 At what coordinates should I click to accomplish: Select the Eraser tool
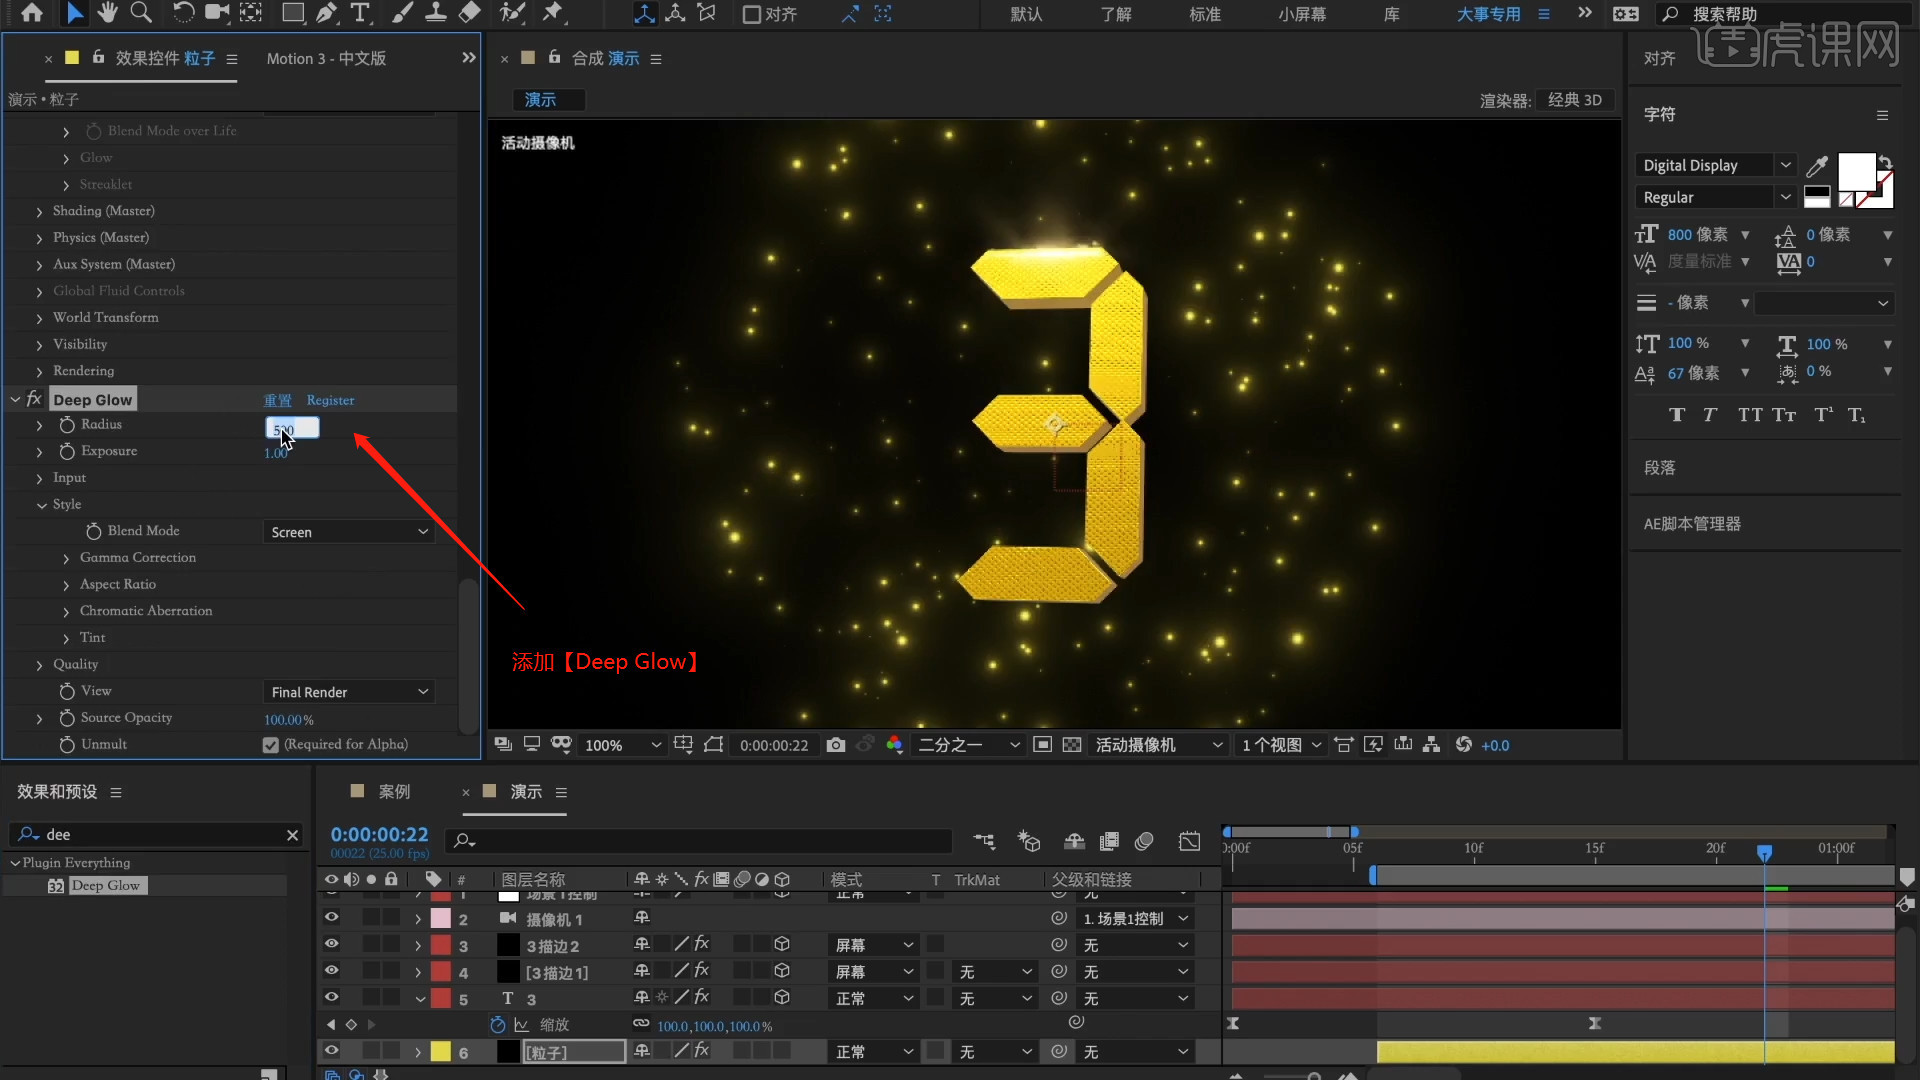click(470, 13)
